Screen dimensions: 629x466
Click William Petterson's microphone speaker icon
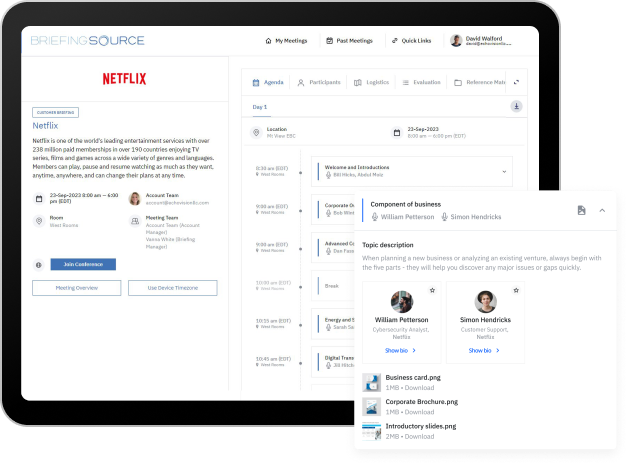(x=375, y=217)
